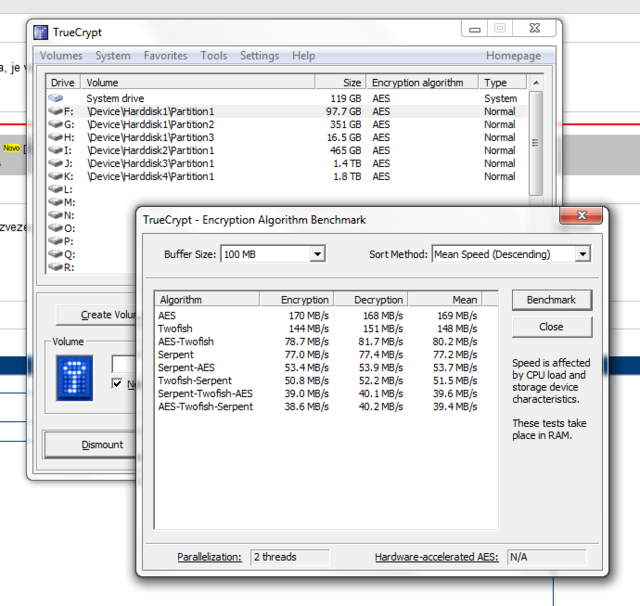Viewport: 640px width, 606px height.
Task: Click the Size column header
Action: click(x=340, y=82)
